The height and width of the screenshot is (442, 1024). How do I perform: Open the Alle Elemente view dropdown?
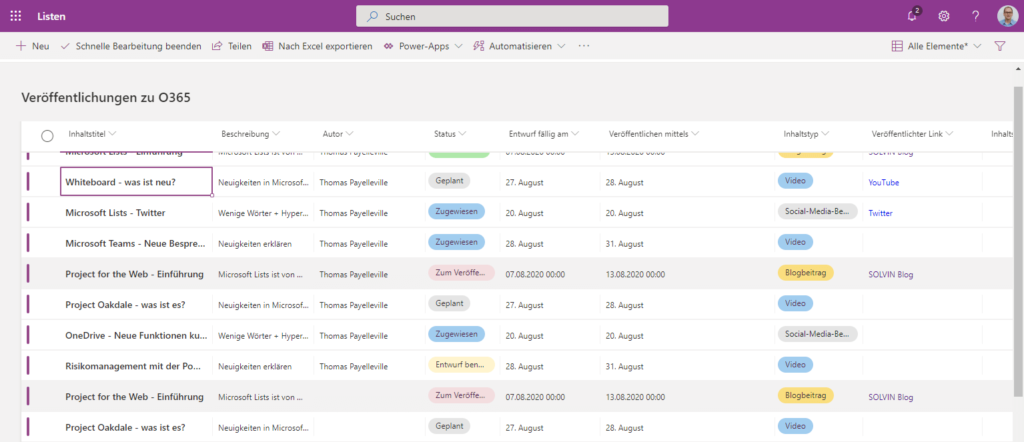[x=936, y=46]
